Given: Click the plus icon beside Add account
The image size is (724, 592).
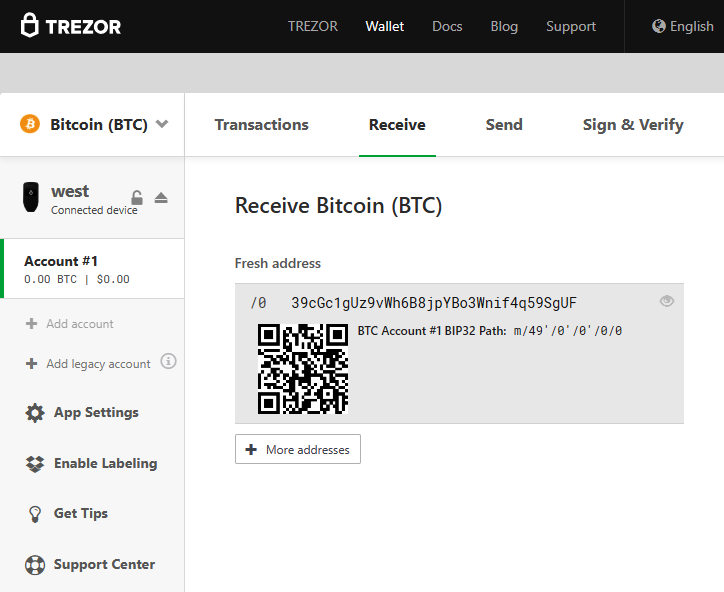Looking at the screenshot, I should coord(31,324).
